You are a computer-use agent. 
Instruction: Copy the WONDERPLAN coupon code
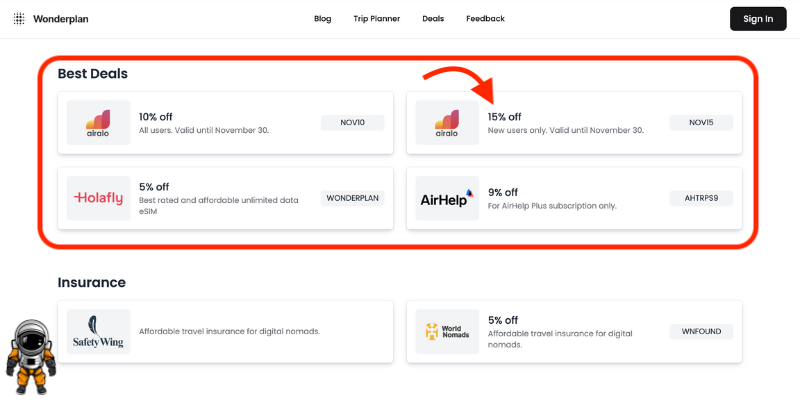[x=353, y=198]
